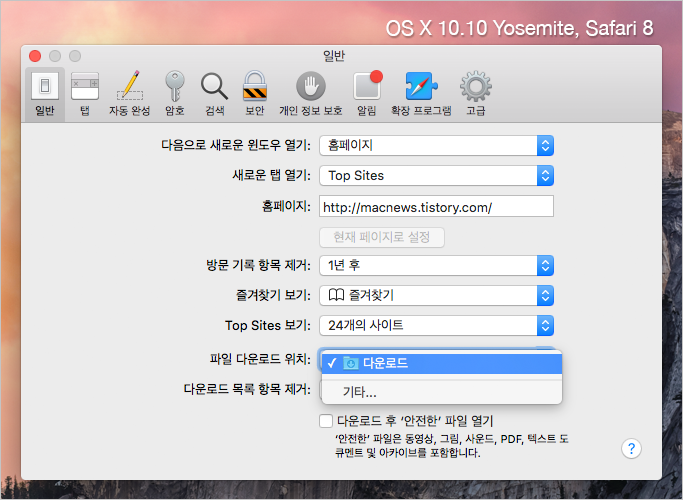Open the 검색 (Search) magnifier pane
This screenshot has height=500, width=683.
click(x=214, y=95)
